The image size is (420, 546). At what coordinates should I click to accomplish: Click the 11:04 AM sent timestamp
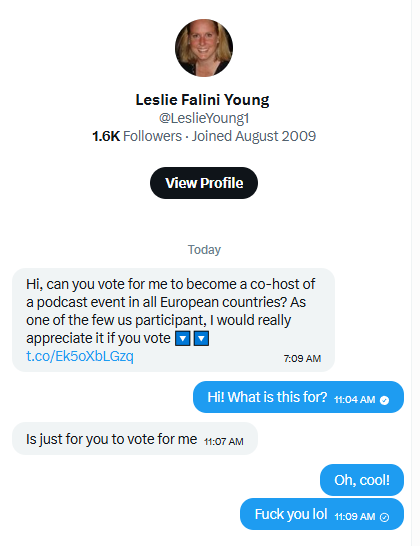pyautogui.click(x=355, y=399)
